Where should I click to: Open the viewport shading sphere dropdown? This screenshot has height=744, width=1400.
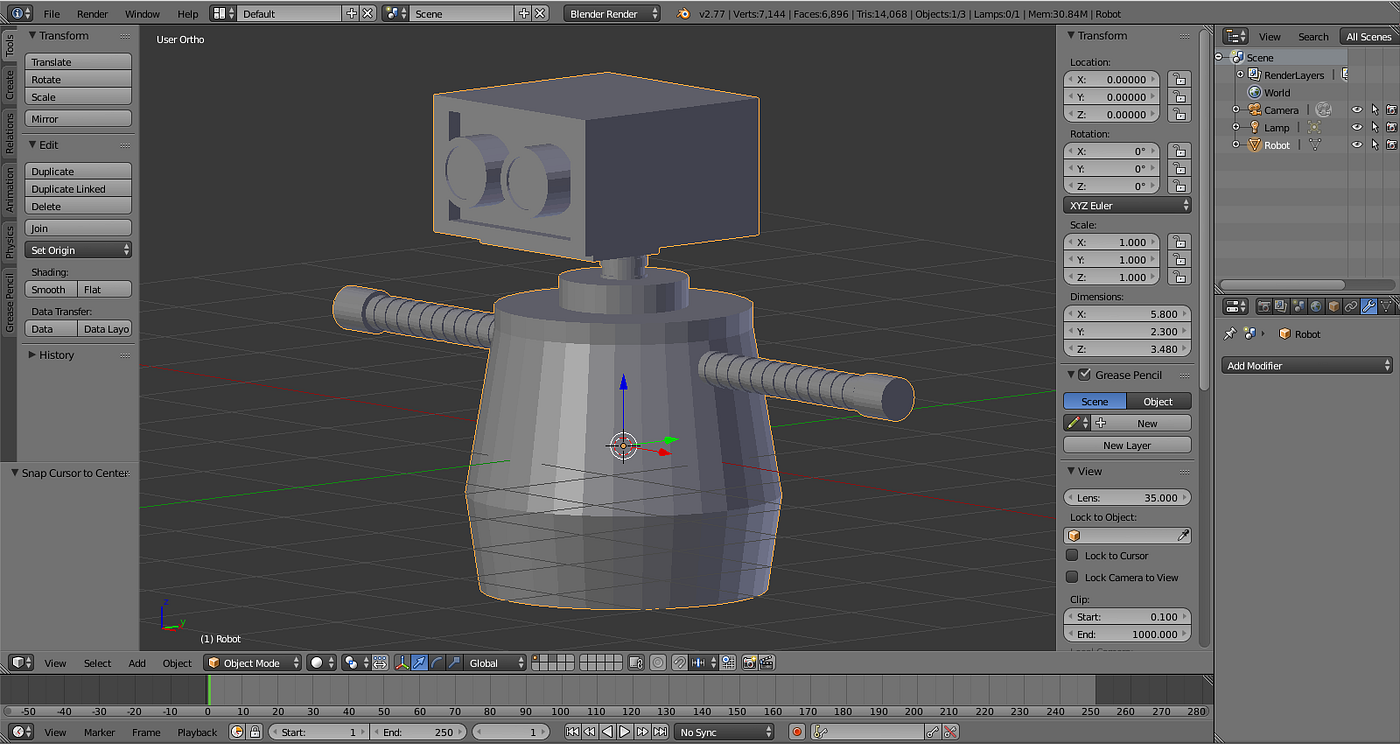[x=322, y=663]
